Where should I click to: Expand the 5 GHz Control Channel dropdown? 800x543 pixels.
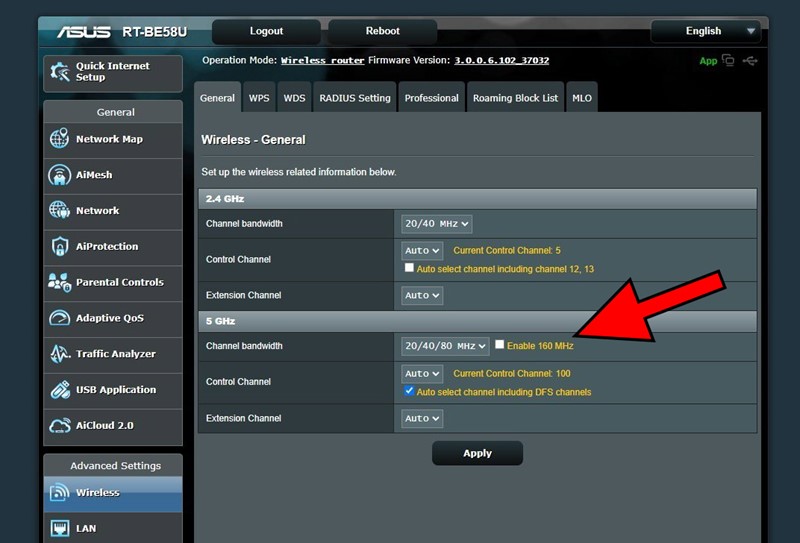(422, 374)
